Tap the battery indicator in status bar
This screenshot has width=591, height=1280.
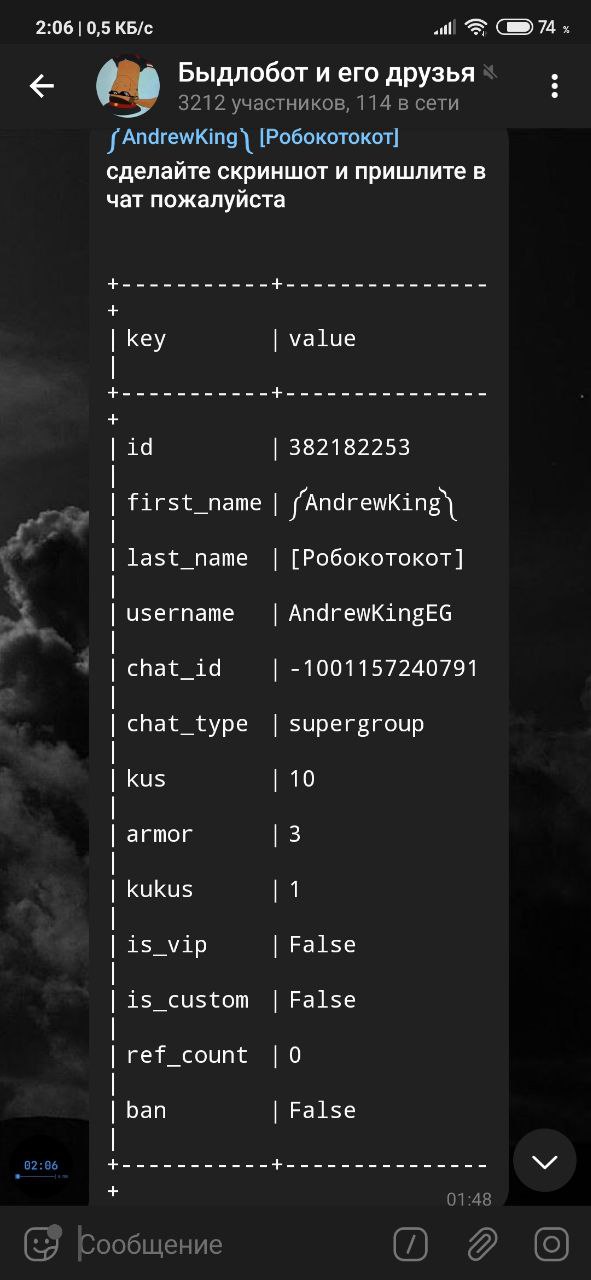[514, 27]
